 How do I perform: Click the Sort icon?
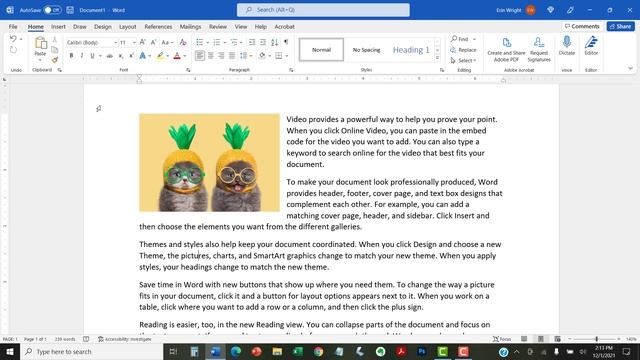pyautogui.click(x=274, y=42)
